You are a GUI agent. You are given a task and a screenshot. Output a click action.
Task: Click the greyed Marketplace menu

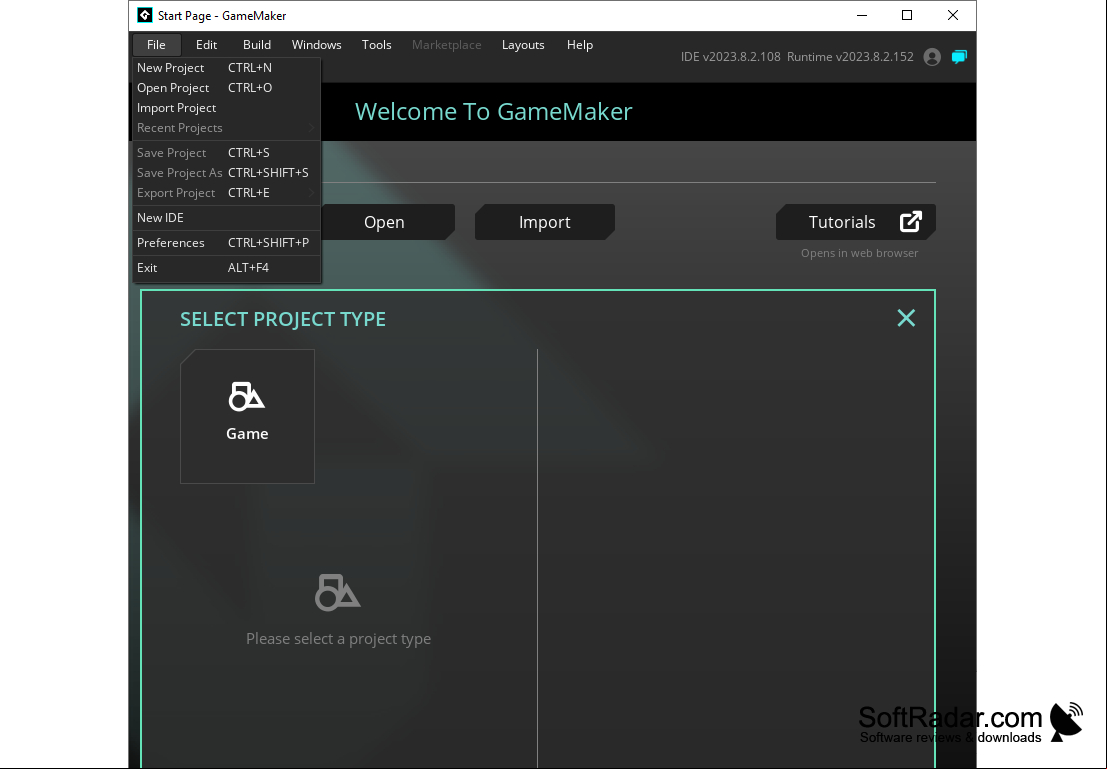(x=446, y=44)
